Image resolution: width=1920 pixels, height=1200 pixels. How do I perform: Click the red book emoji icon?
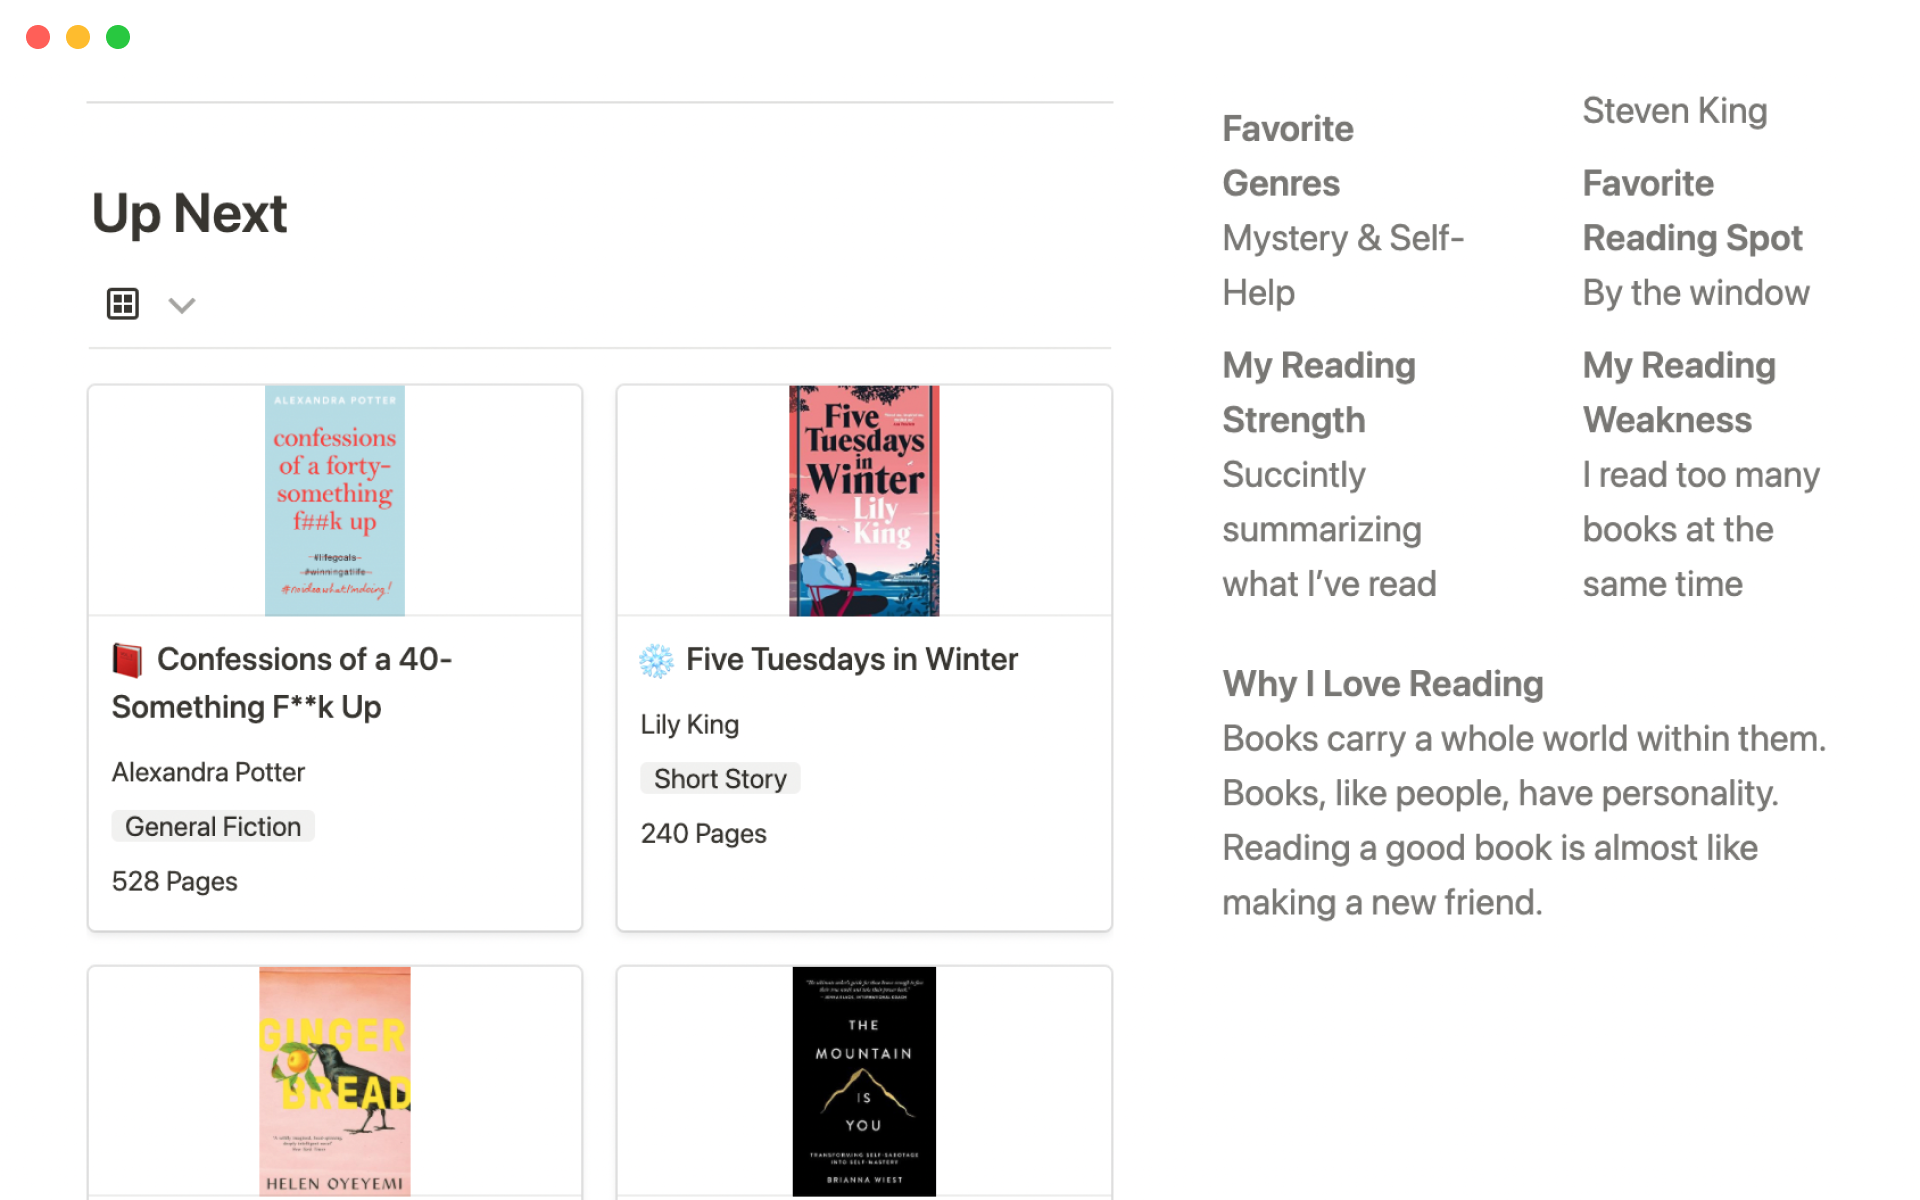point(127,660)
